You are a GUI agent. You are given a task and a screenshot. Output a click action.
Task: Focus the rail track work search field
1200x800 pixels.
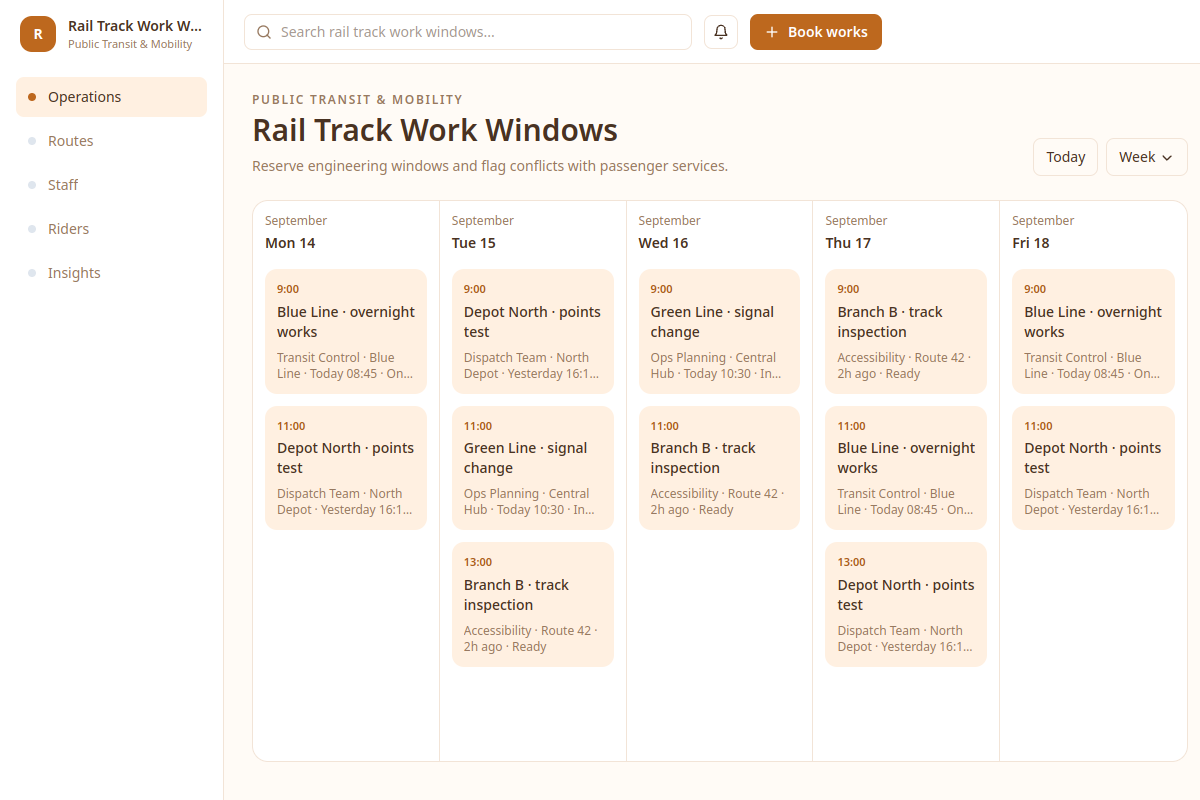point(468,32)
